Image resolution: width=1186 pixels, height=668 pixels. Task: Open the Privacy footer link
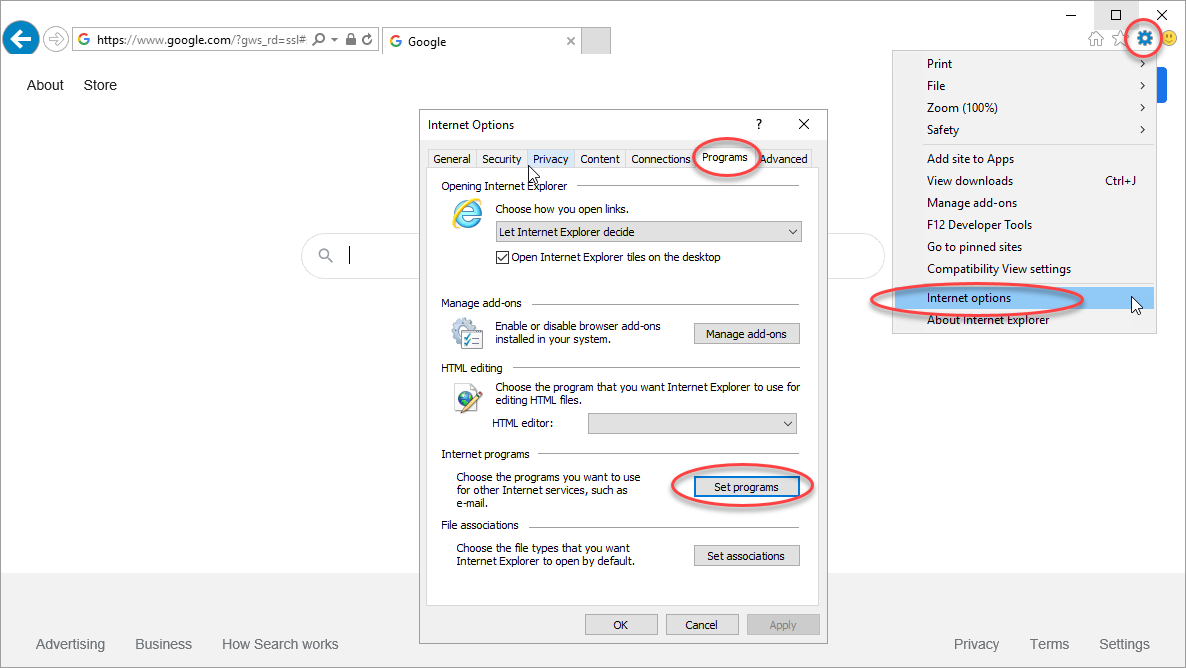coord(976,645)
